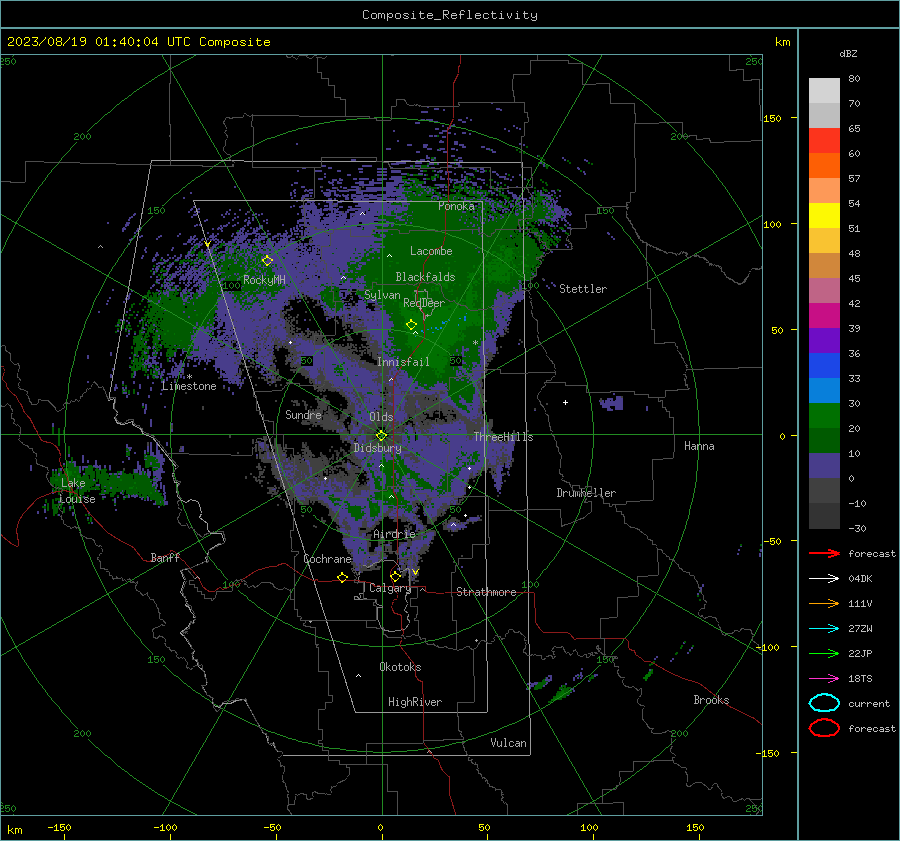
Task: Click the magenta 18TS arrow in legend
Action: pos(824,679)
